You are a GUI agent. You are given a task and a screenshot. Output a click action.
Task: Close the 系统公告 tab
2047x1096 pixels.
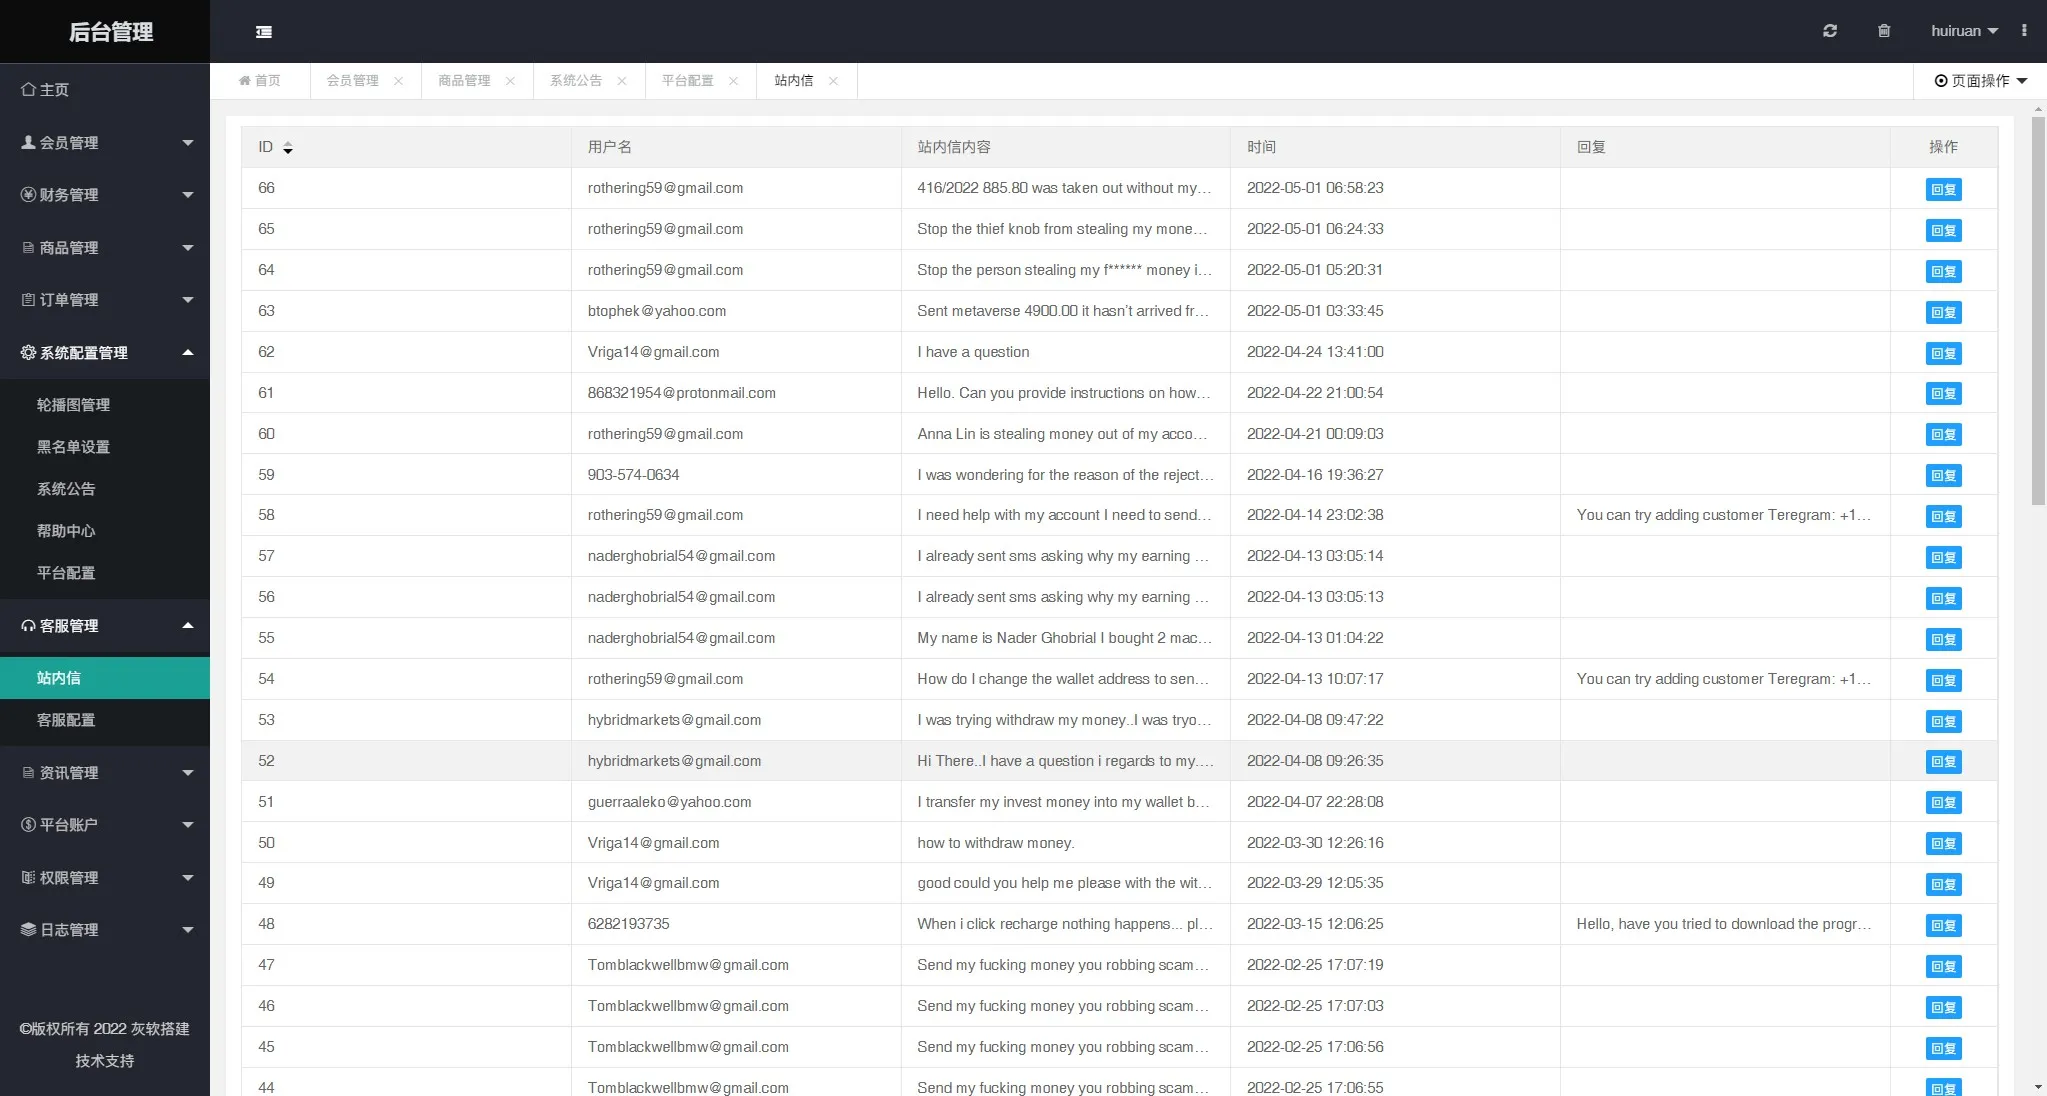point(622,81)
